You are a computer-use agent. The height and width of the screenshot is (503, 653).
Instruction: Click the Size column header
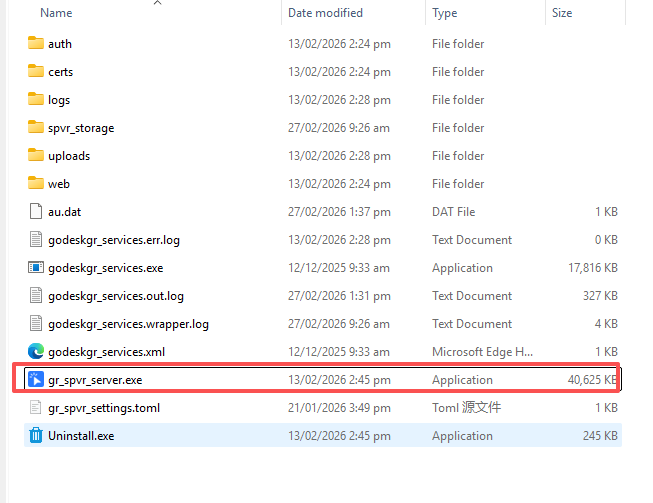[562, 13]
